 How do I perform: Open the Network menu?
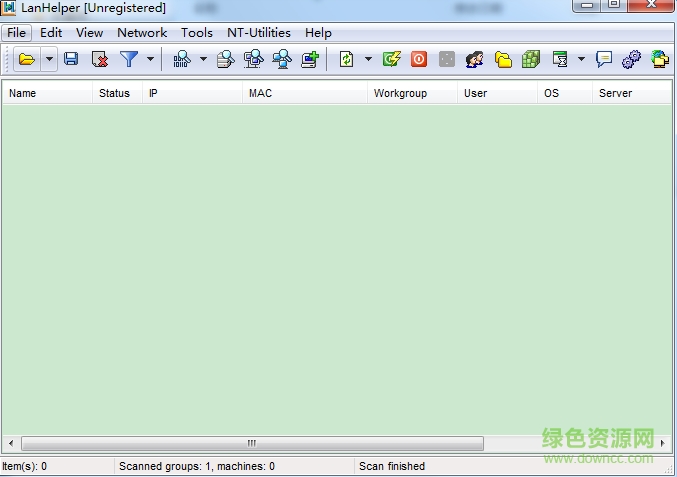pyautogui.click(x=142, y=33)
